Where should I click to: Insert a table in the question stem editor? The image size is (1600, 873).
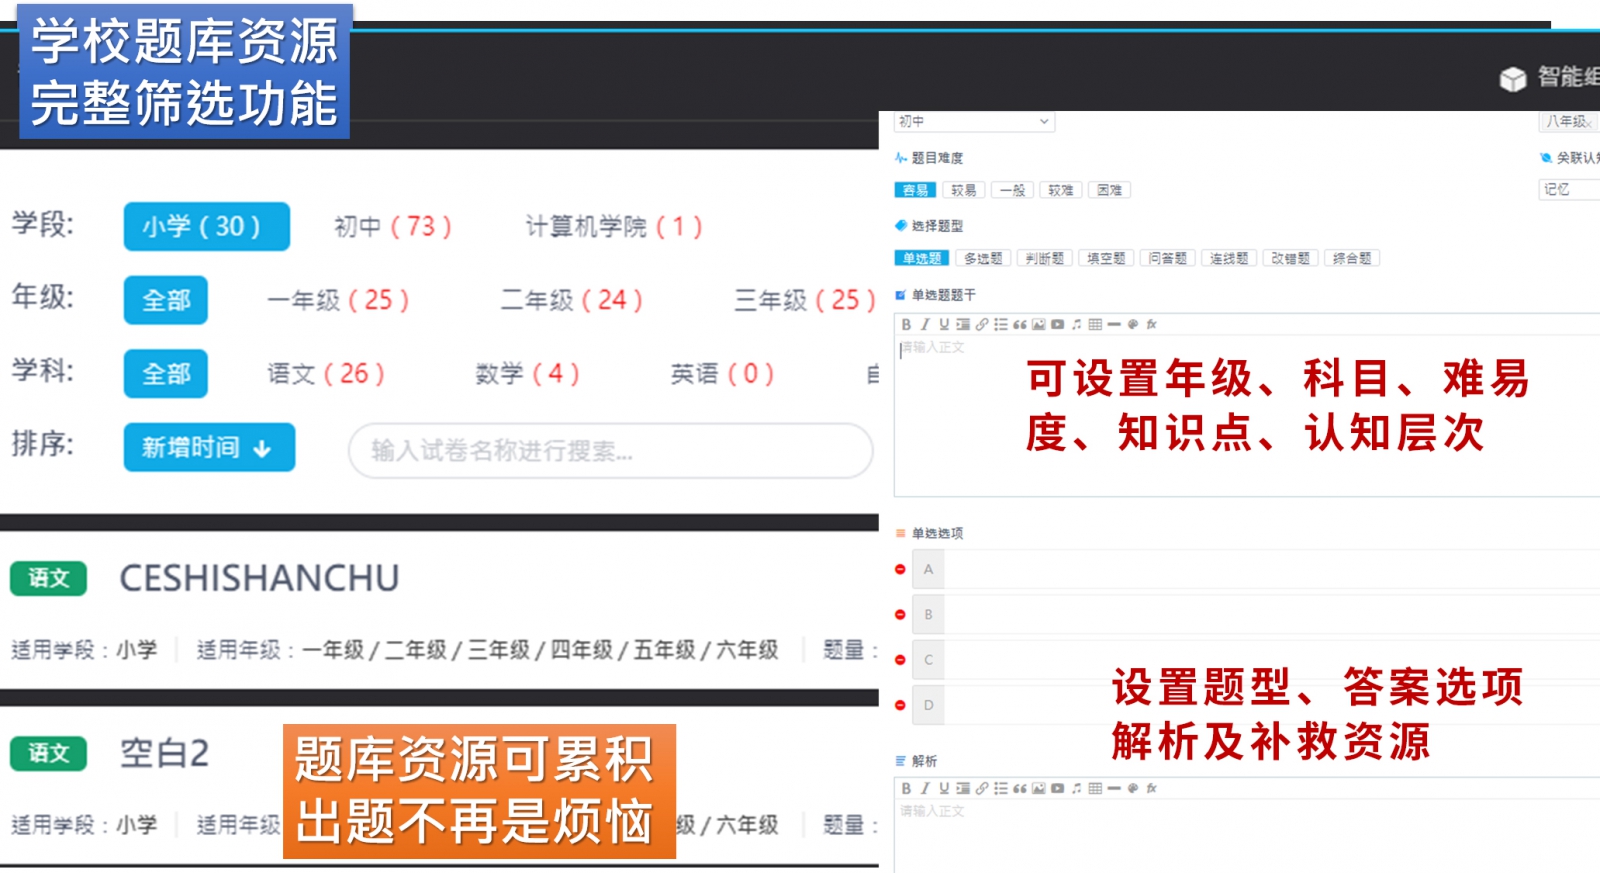1095,324
